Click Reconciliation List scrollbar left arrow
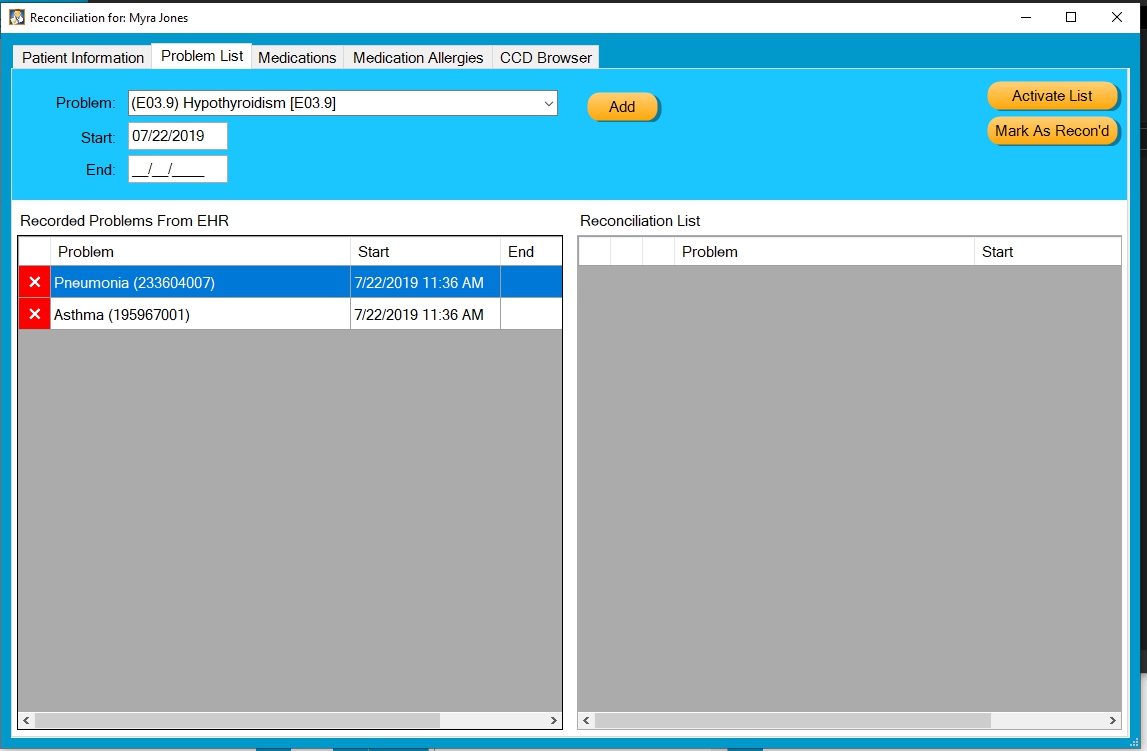This screenshot has height=751, width=1147. 586,720
